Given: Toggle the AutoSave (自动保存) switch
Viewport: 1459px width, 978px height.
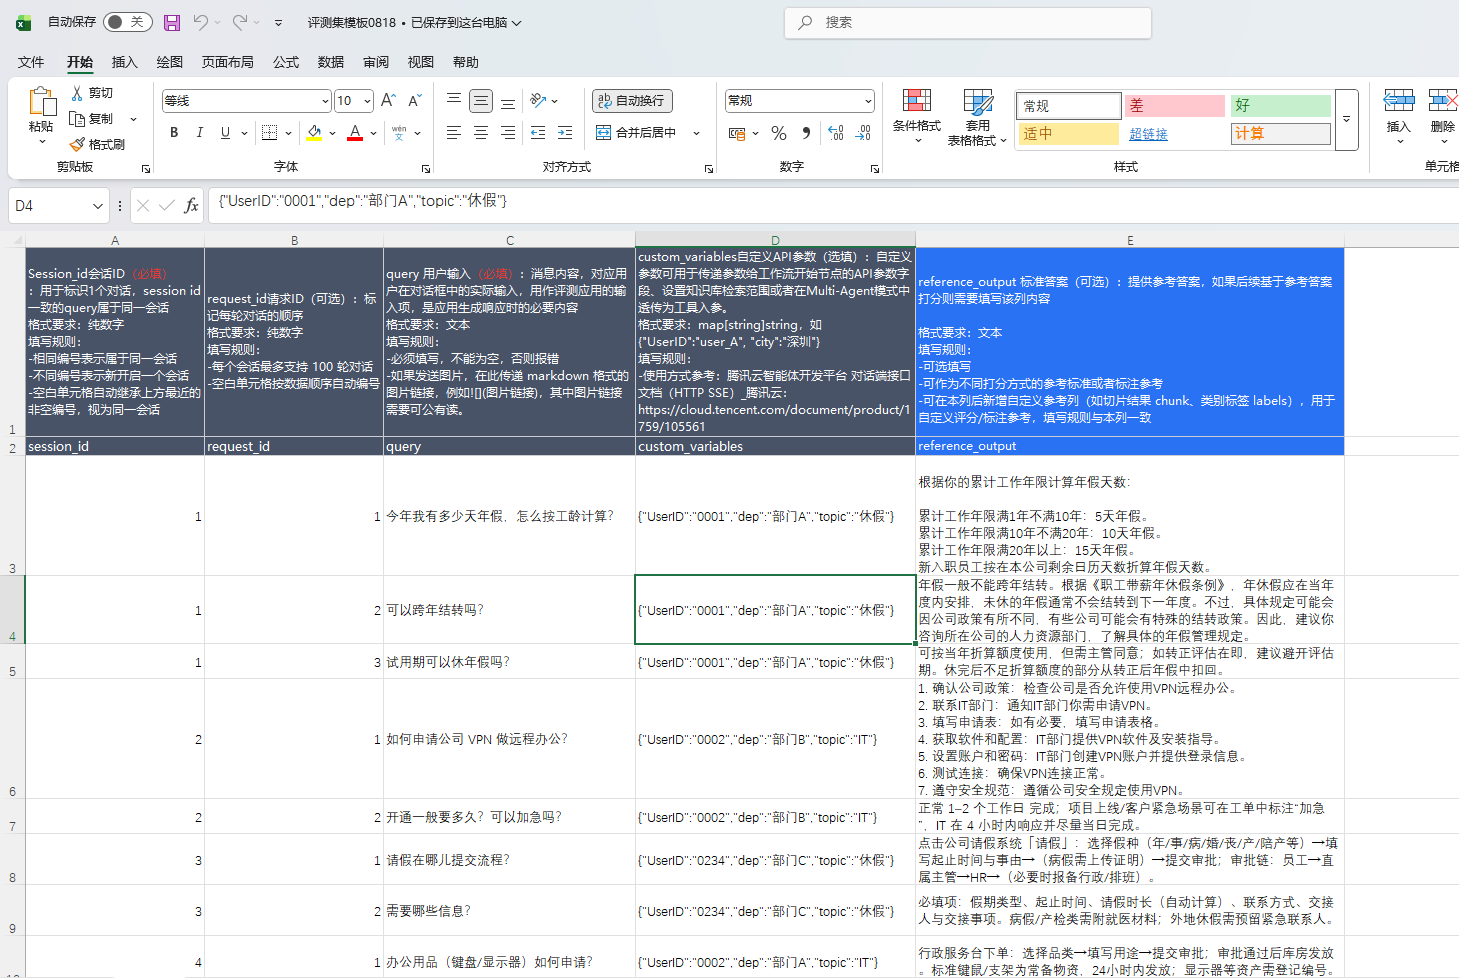Looking at the screenshot, I should (x=127, y=22).
